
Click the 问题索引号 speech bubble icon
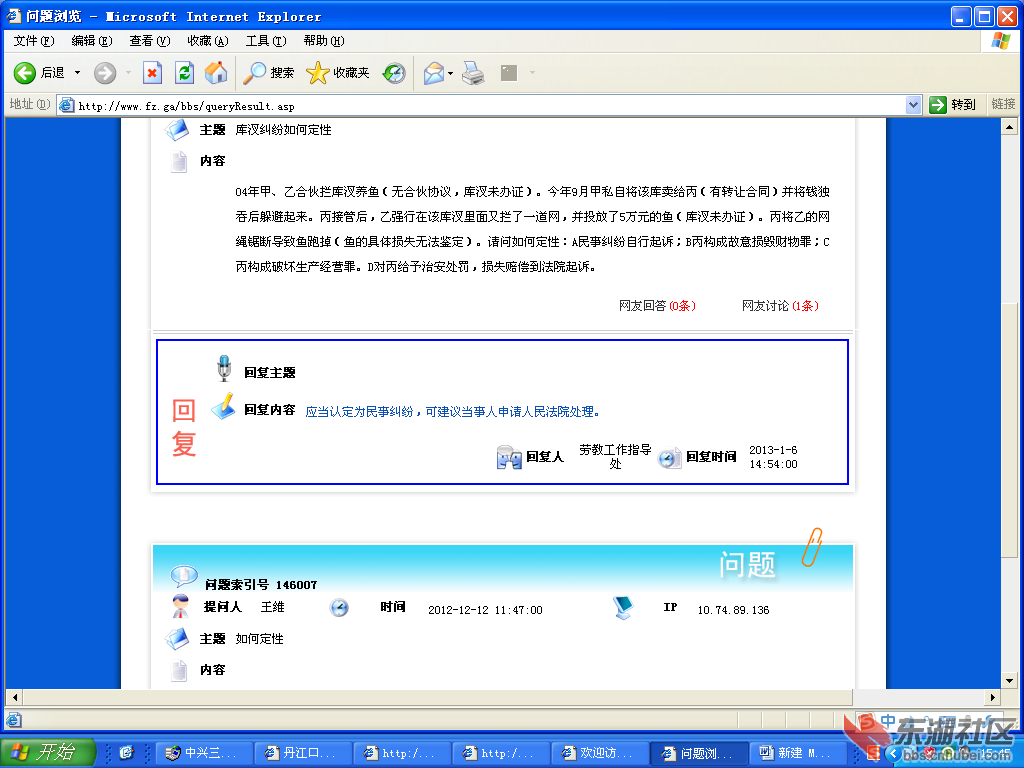pos(184,576)
